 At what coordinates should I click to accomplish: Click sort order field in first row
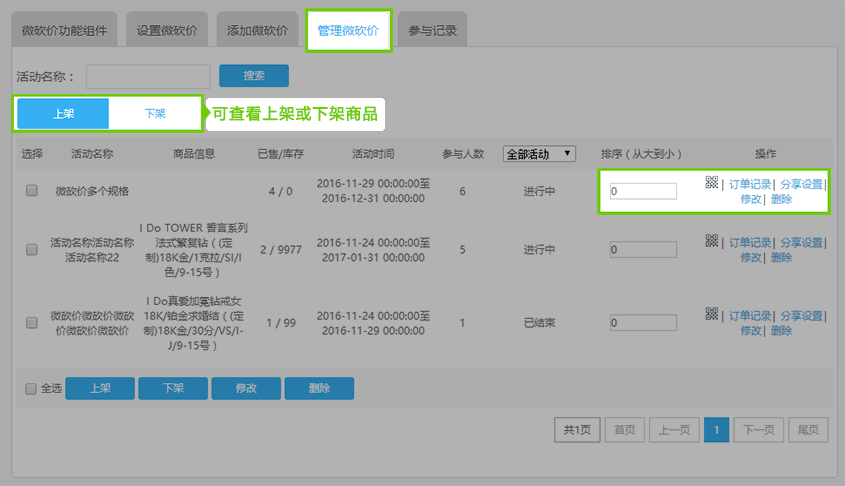point(643,191)
